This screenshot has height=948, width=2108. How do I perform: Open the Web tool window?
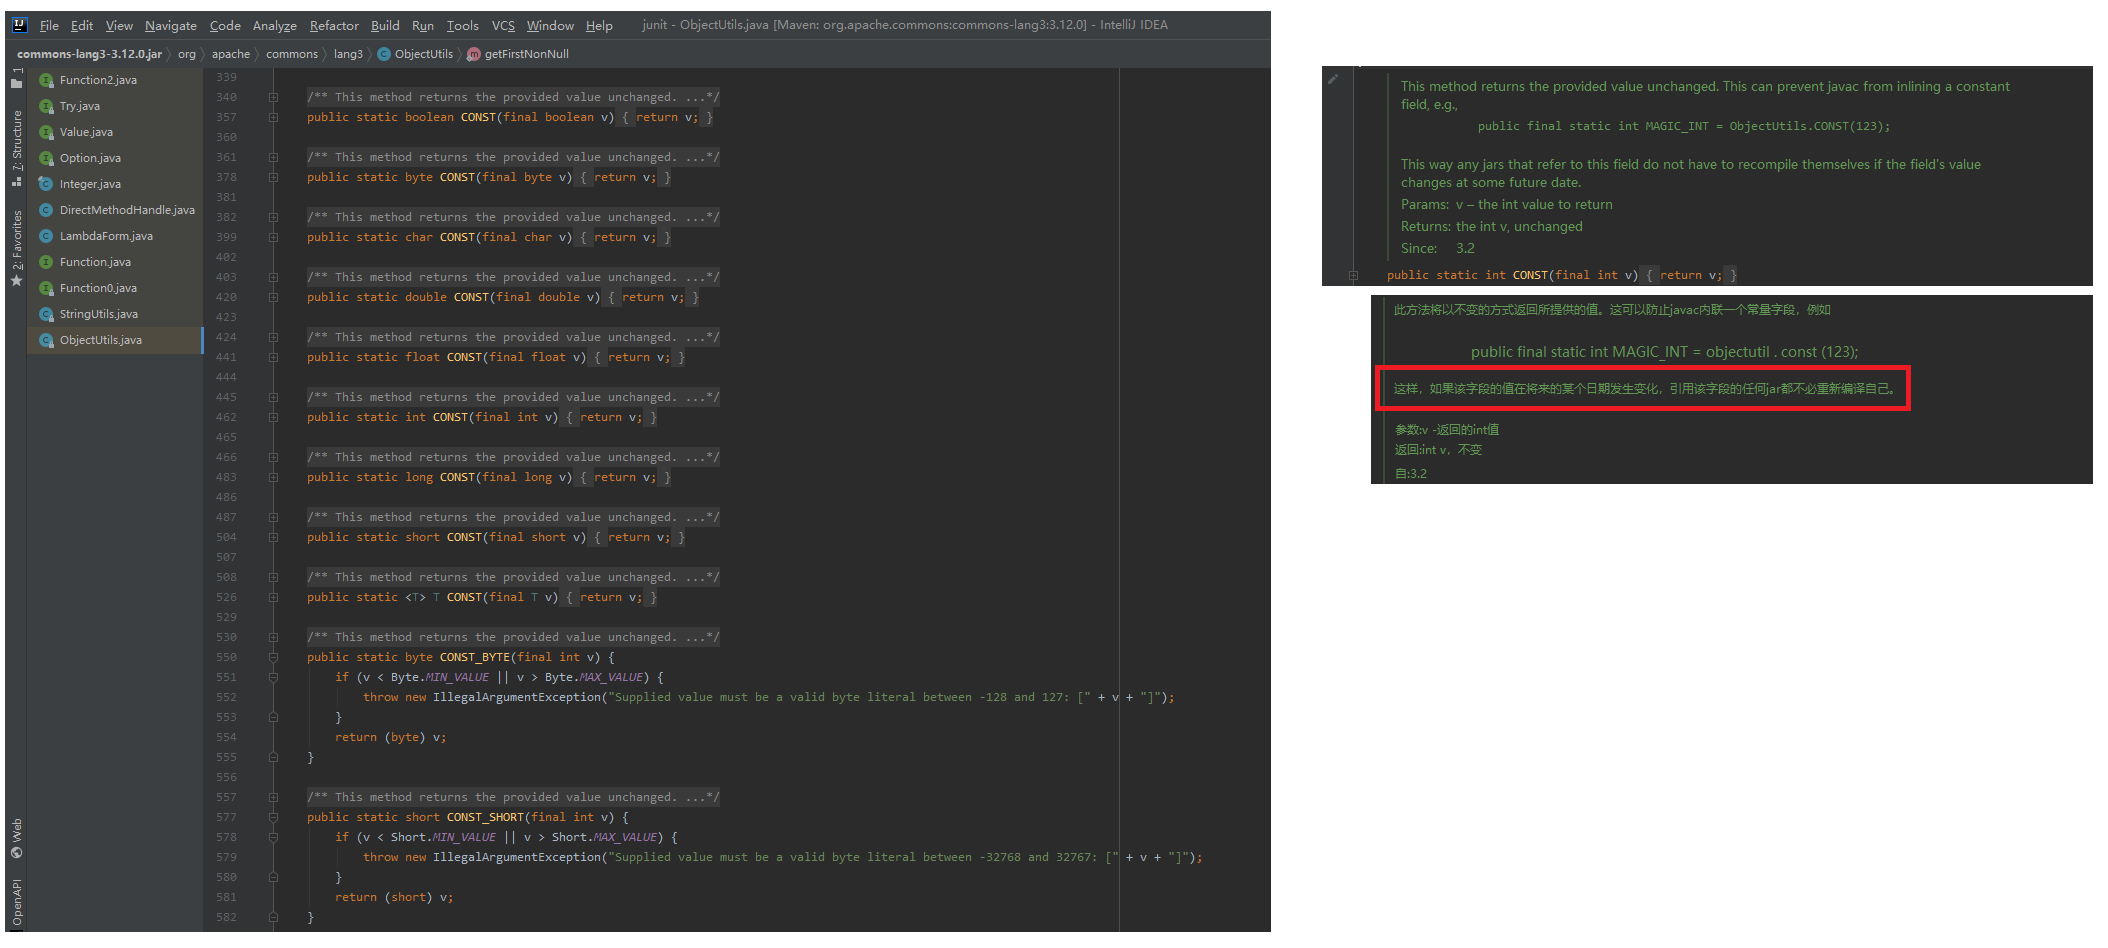17,838
